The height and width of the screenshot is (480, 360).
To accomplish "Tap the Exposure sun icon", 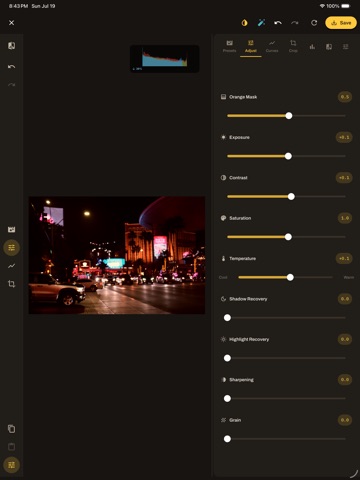I will [x=223, y=137].
